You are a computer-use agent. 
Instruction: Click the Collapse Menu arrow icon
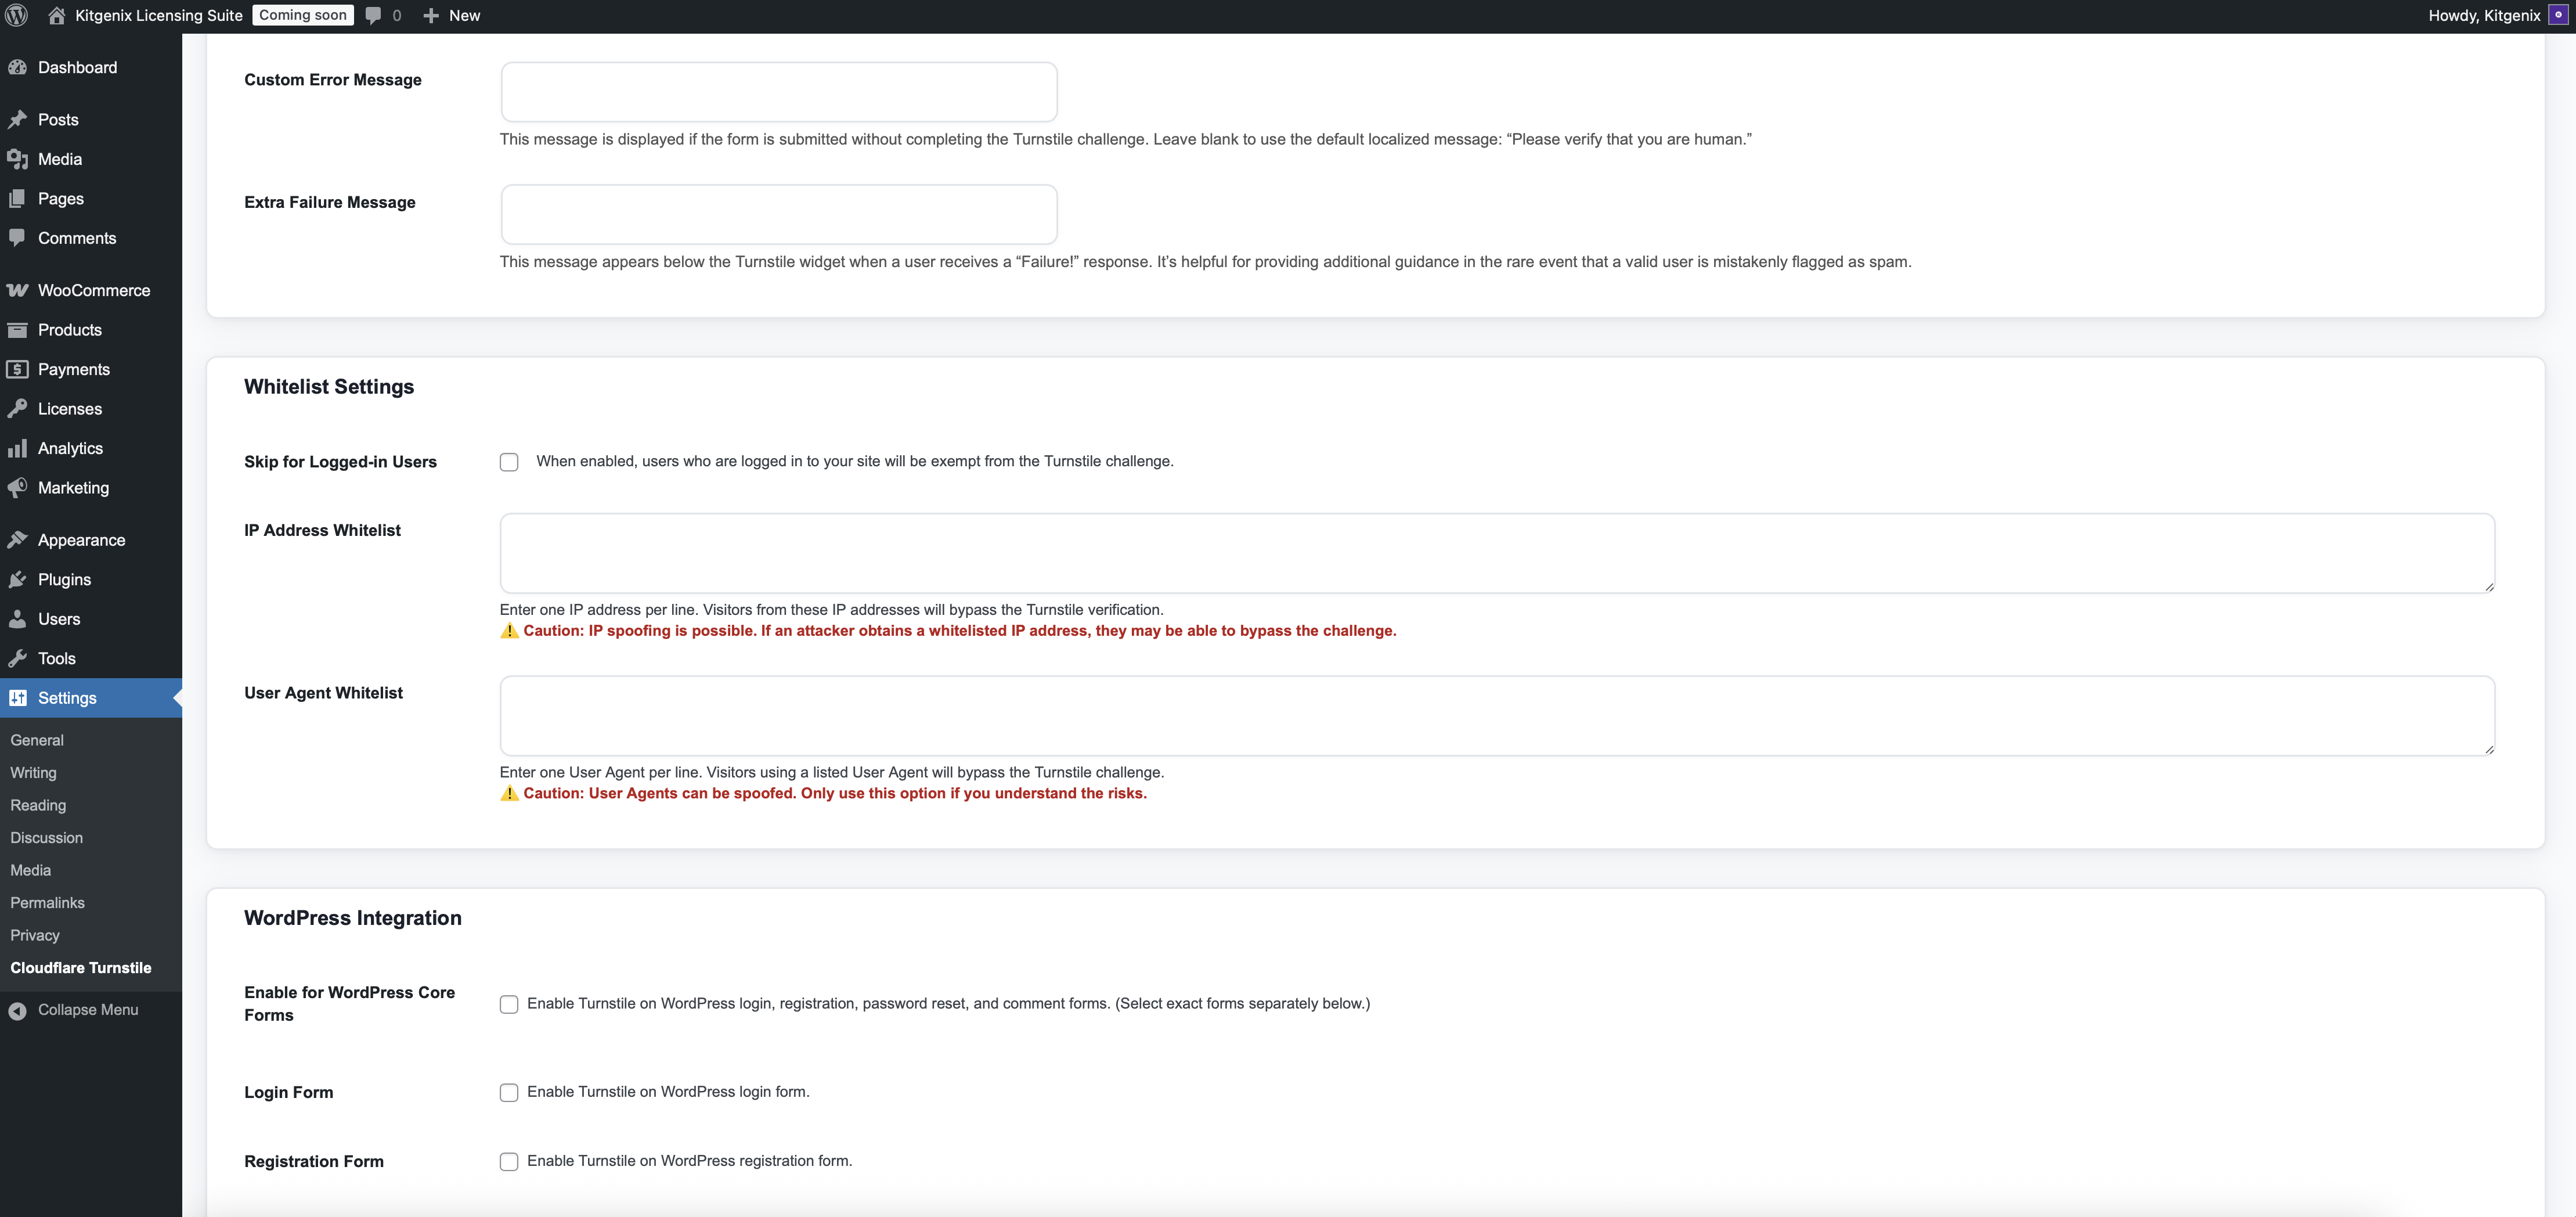pos(17,1011)
